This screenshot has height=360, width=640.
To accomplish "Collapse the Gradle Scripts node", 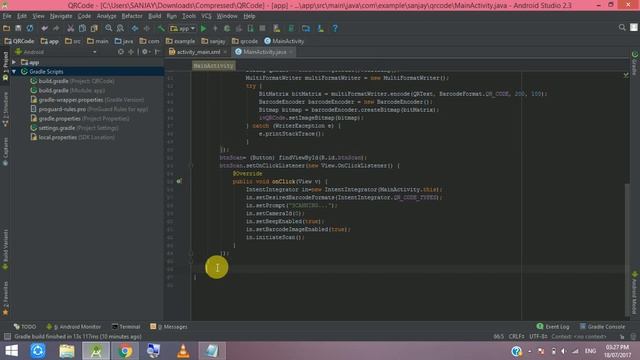I will pos(14,71).
